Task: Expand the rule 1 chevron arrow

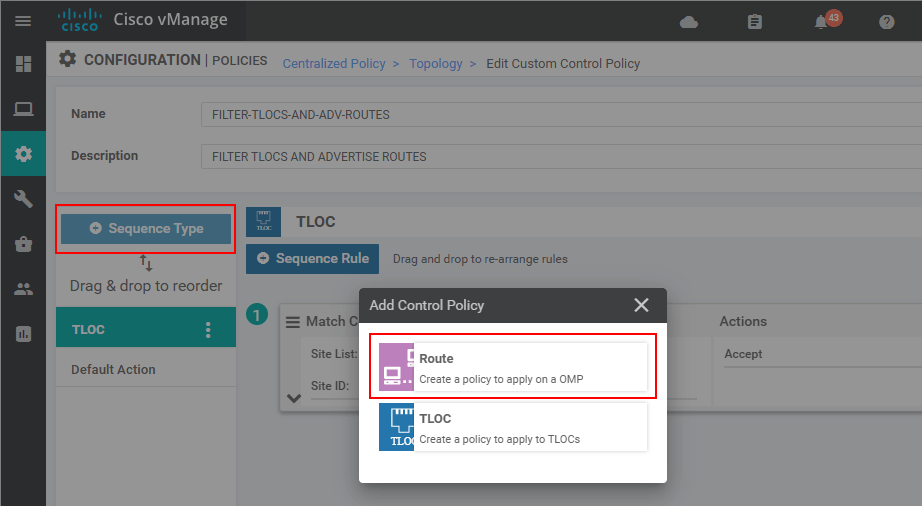Action: coord(294,397)
